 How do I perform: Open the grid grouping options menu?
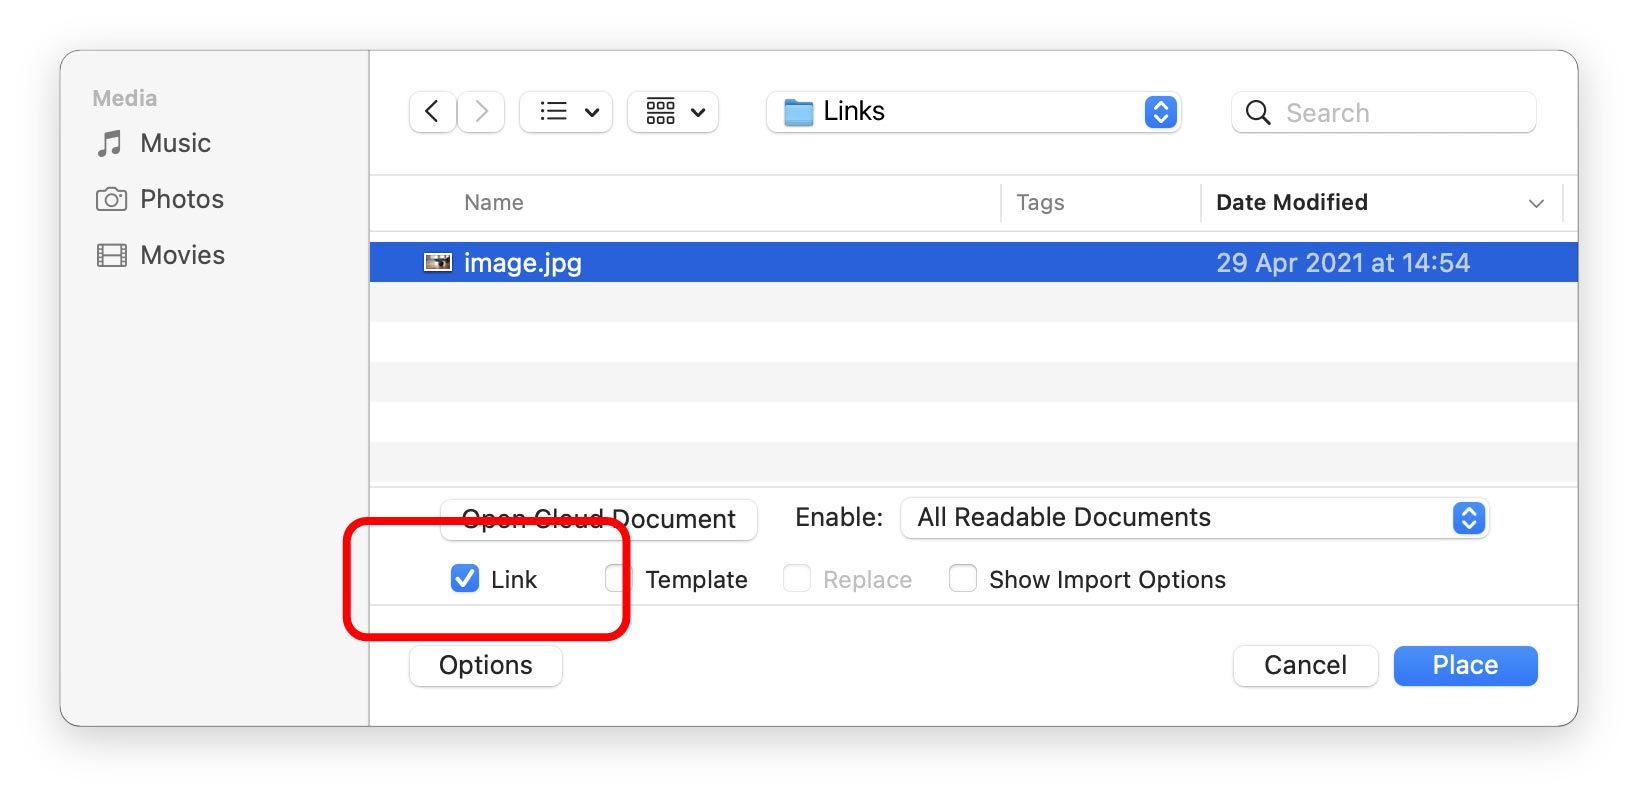(x=673, y=112)
